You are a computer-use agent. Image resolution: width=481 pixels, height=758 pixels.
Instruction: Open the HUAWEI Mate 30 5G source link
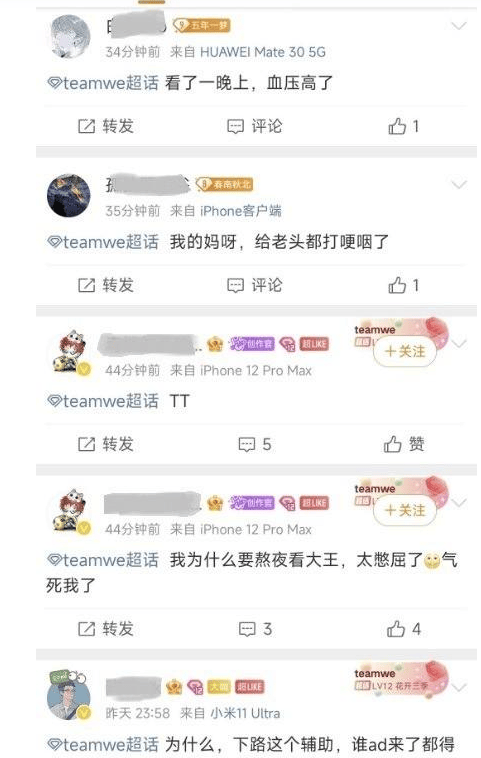(x=262, y=52)
